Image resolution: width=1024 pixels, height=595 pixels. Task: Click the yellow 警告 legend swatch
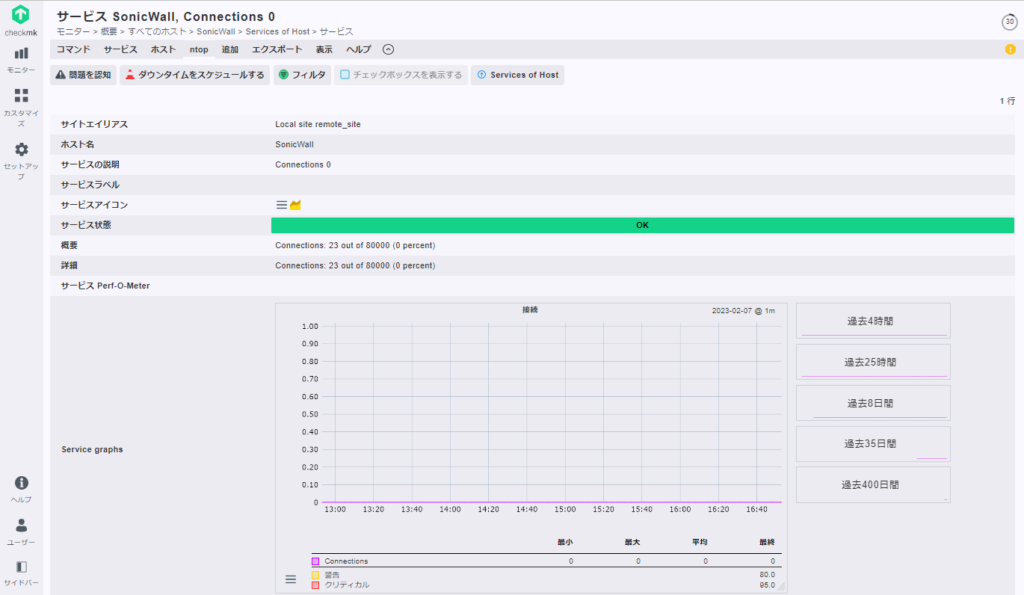click(x=315, y=575)
